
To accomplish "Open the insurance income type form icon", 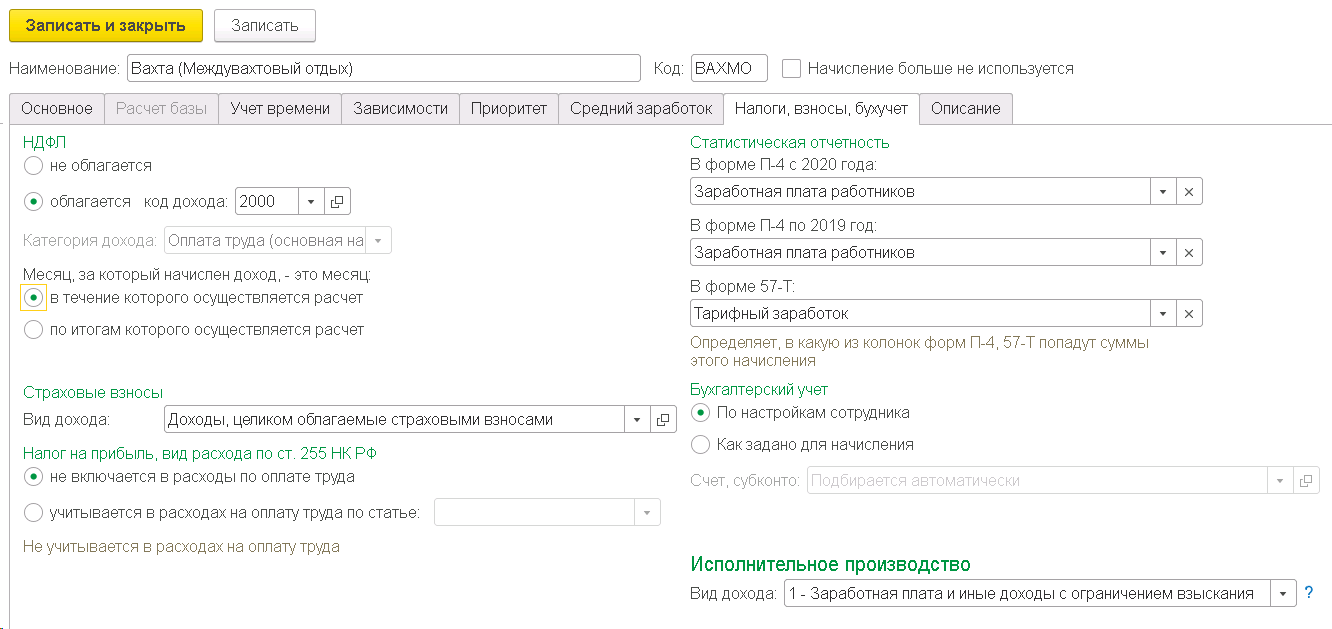I will coord(663,420).
